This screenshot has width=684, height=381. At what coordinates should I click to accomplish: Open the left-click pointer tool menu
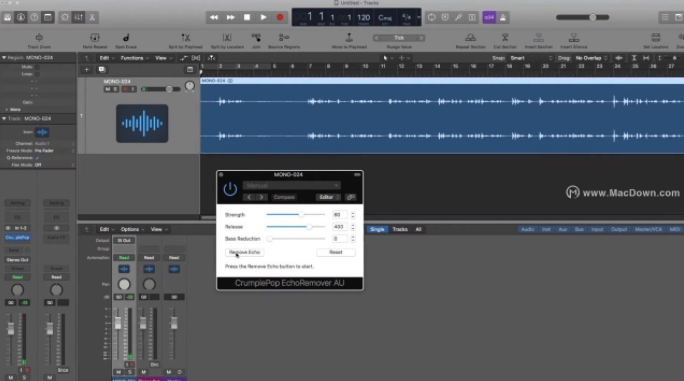[388, 58]
